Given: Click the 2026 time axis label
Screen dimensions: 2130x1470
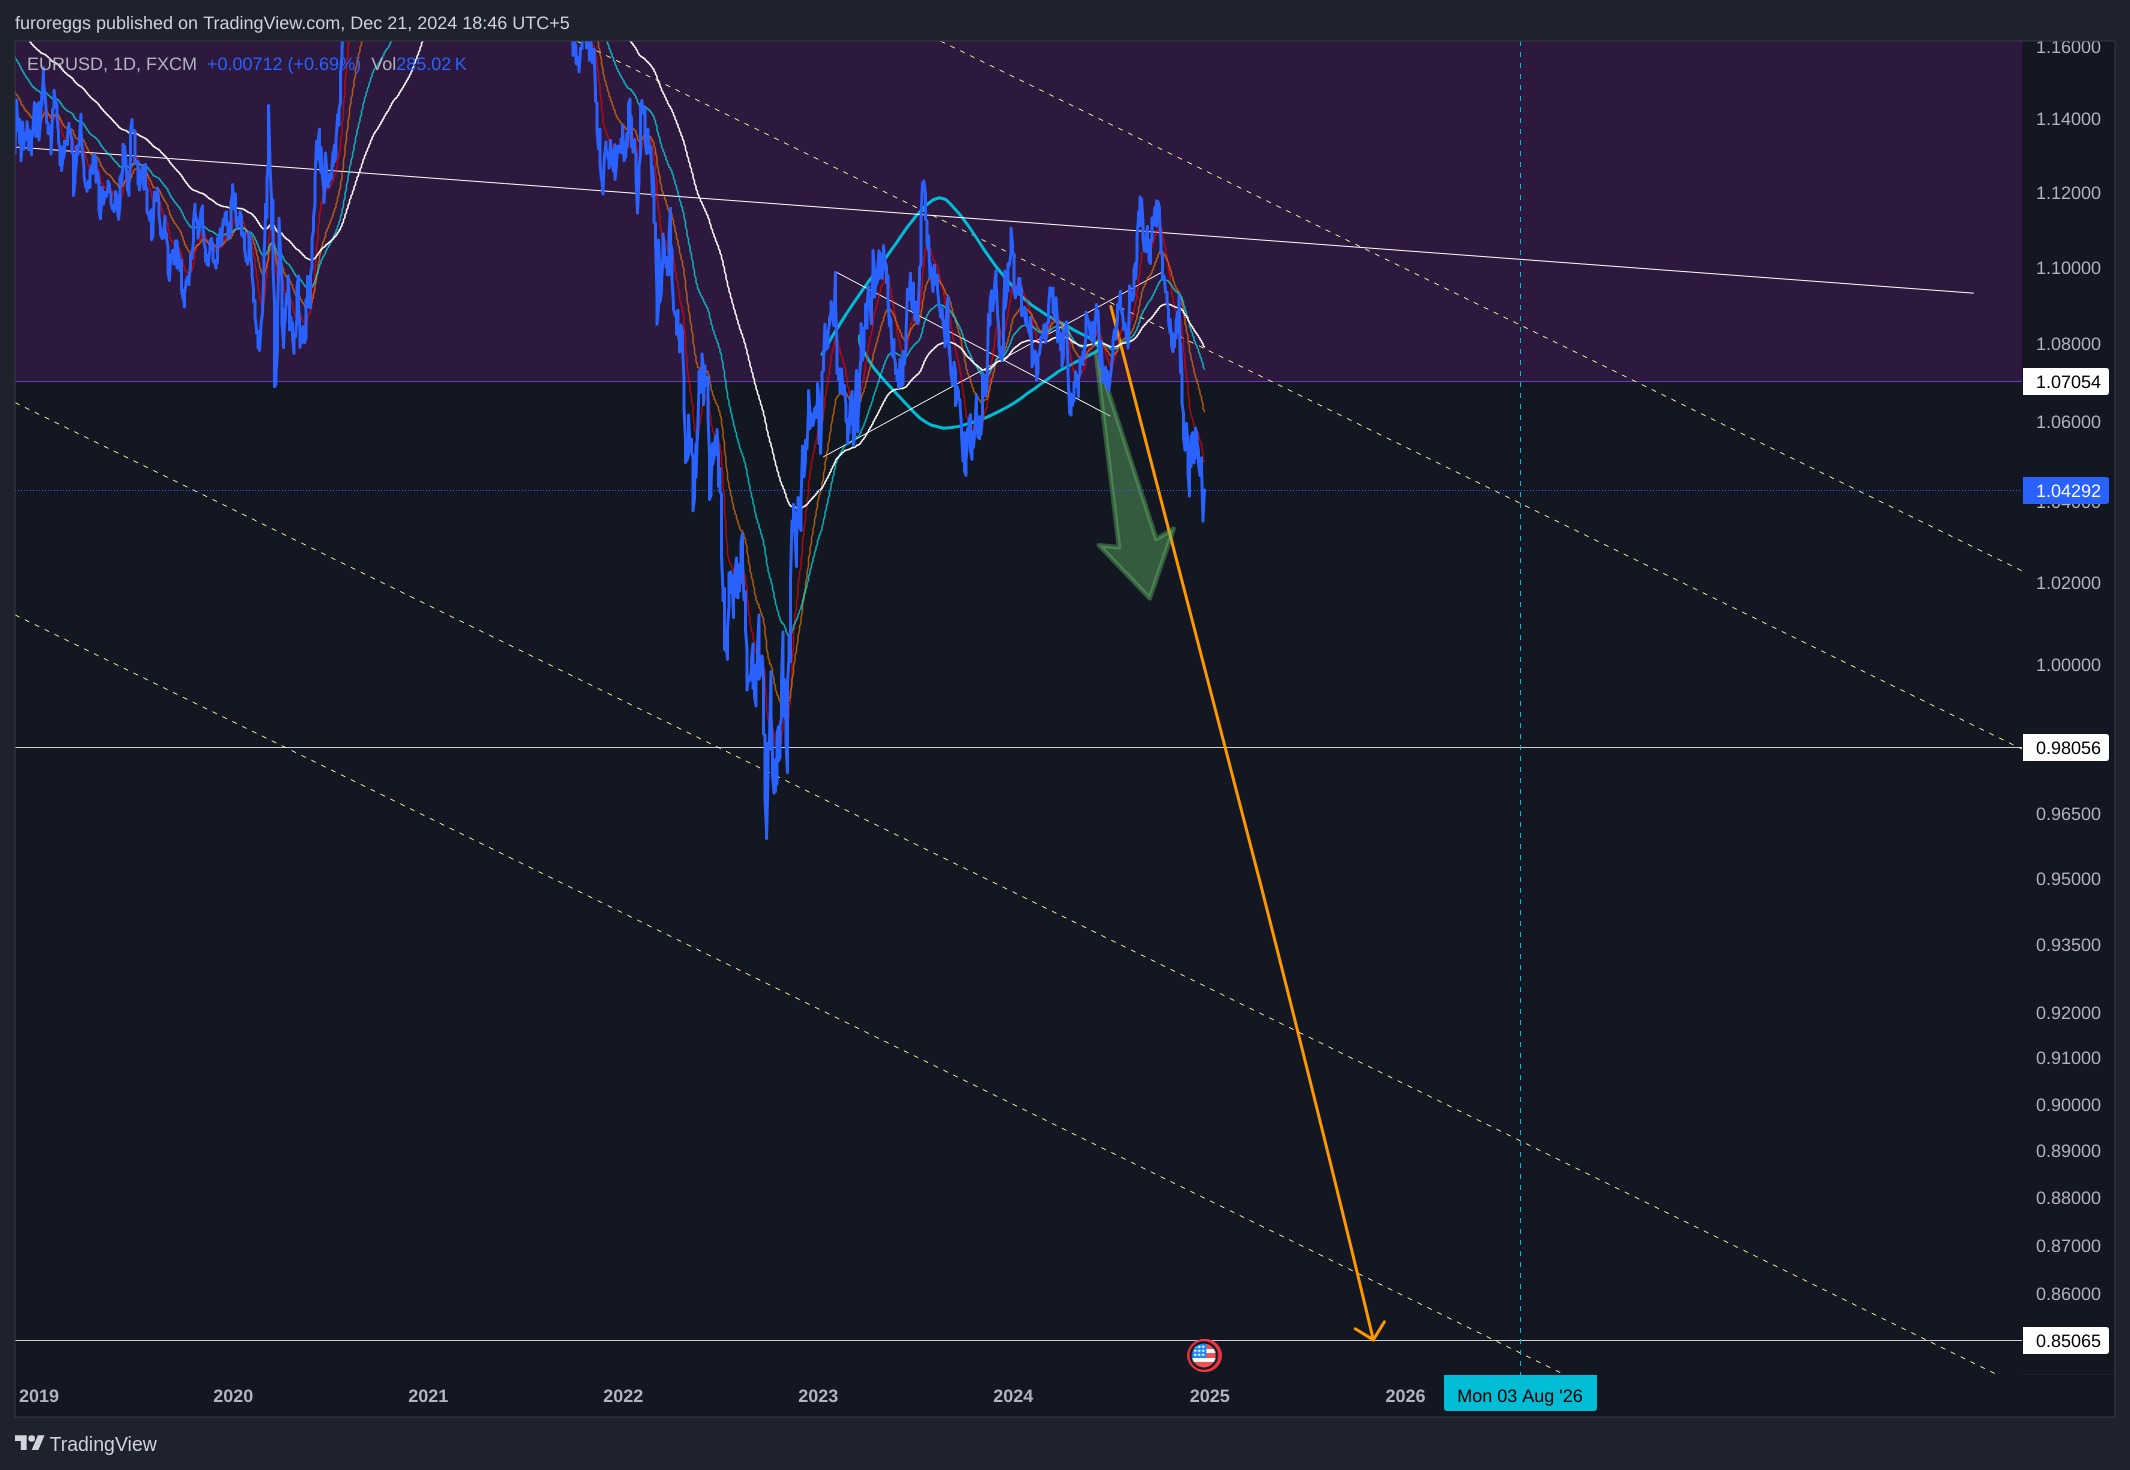Looking at the screenshot, I should pos(1405,1396).
